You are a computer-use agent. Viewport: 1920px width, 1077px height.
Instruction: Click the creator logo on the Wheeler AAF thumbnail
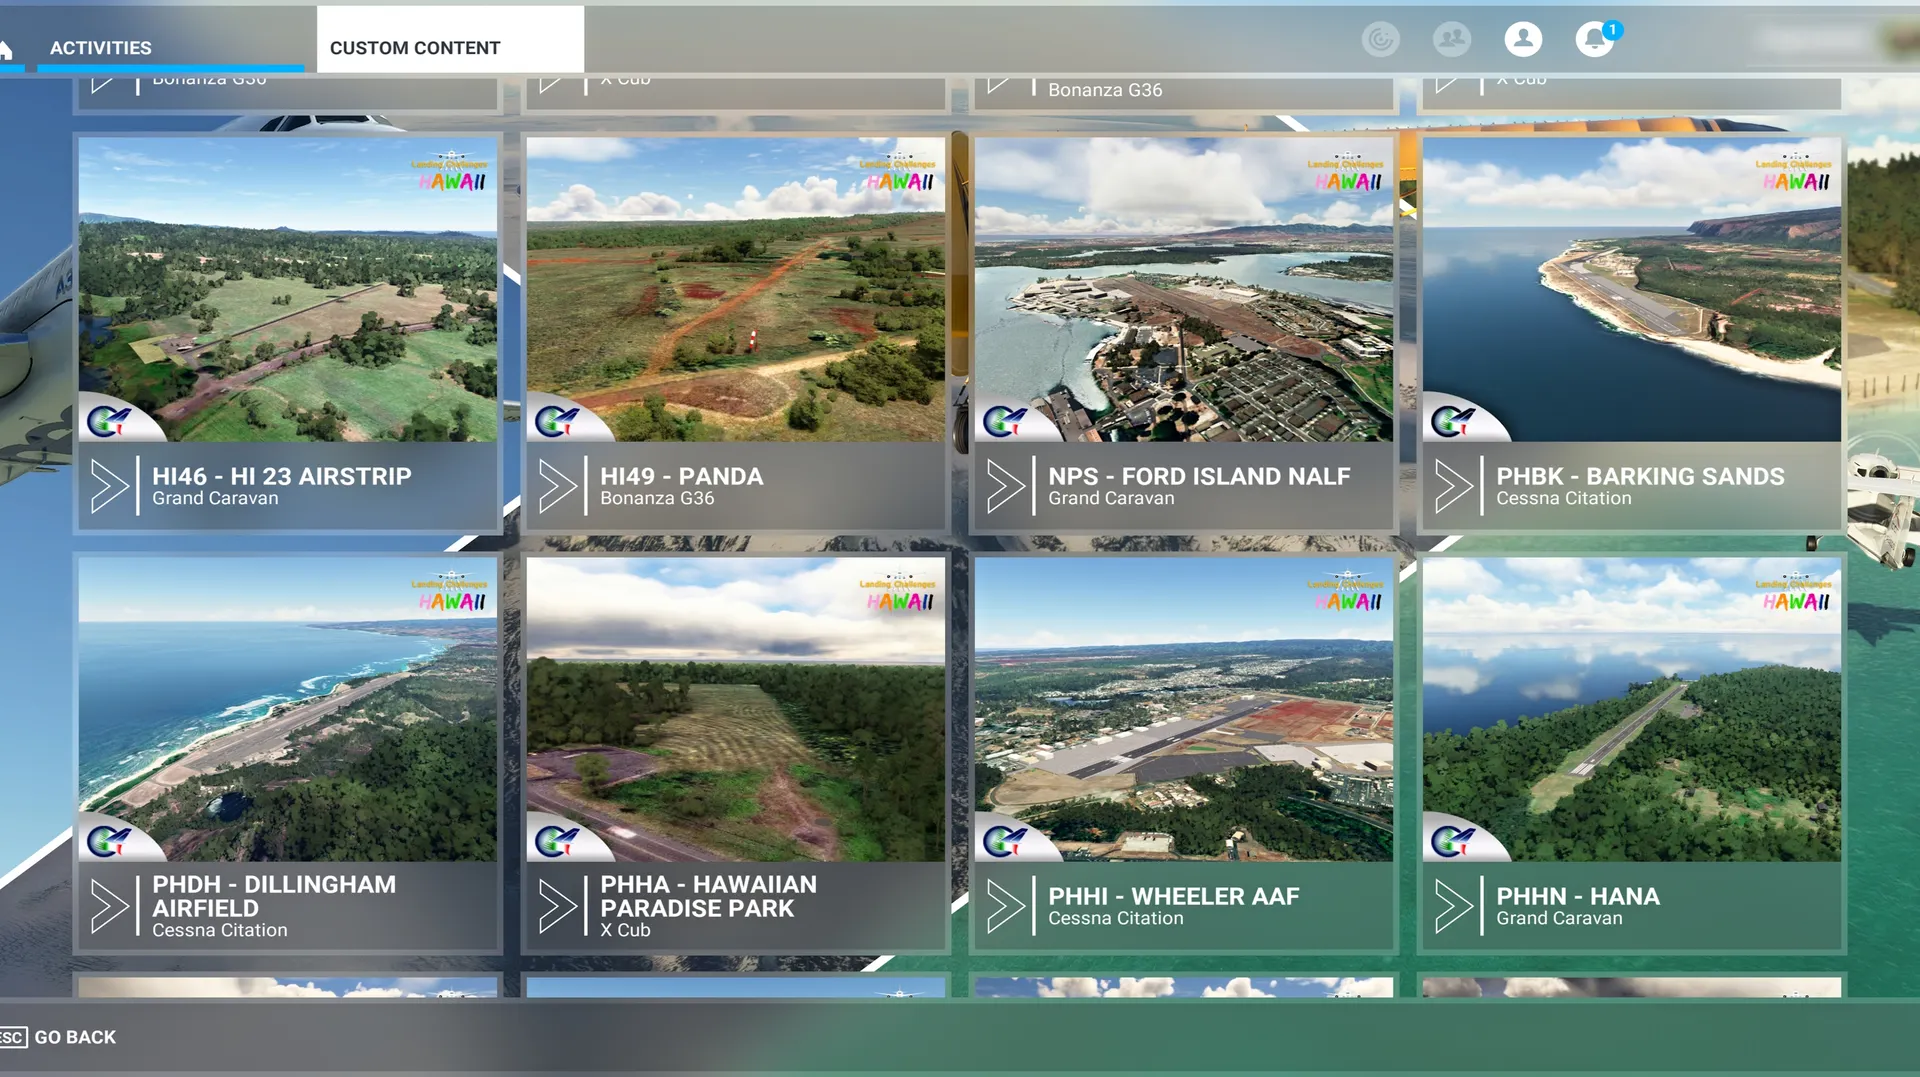(x=1004, y=841)
